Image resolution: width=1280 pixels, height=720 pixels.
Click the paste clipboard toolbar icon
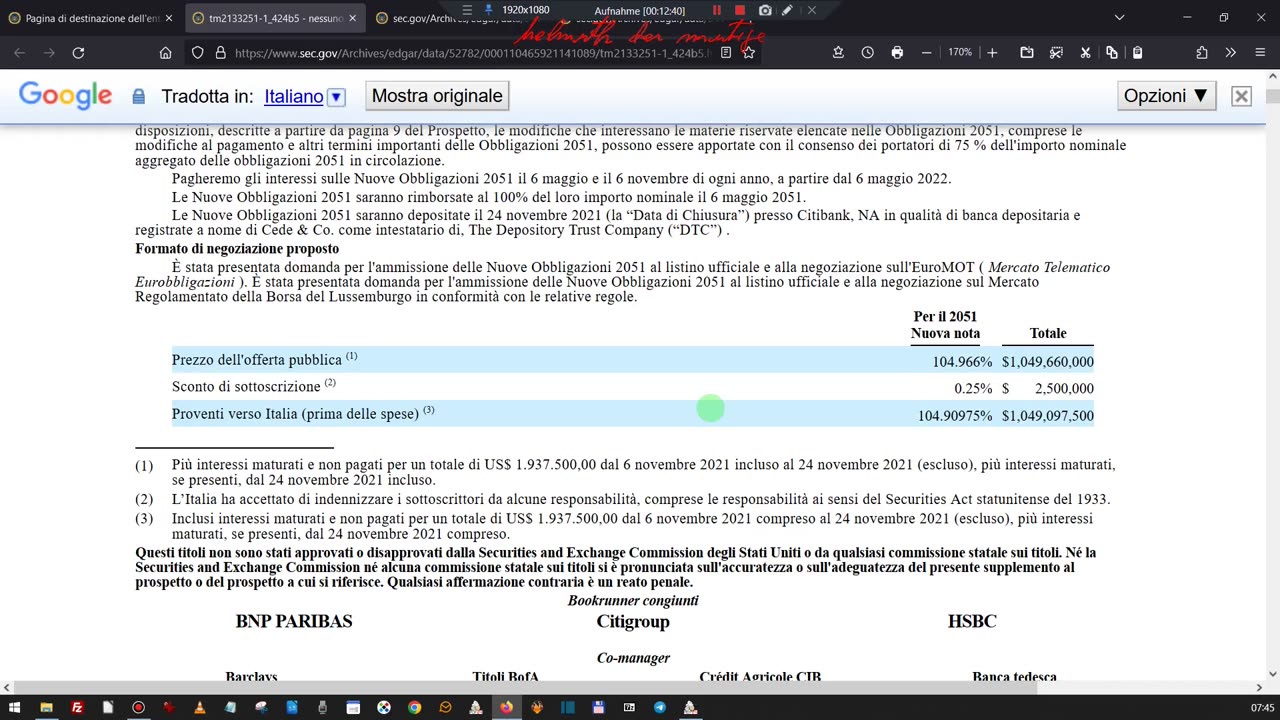click(x=1137, y=53)
